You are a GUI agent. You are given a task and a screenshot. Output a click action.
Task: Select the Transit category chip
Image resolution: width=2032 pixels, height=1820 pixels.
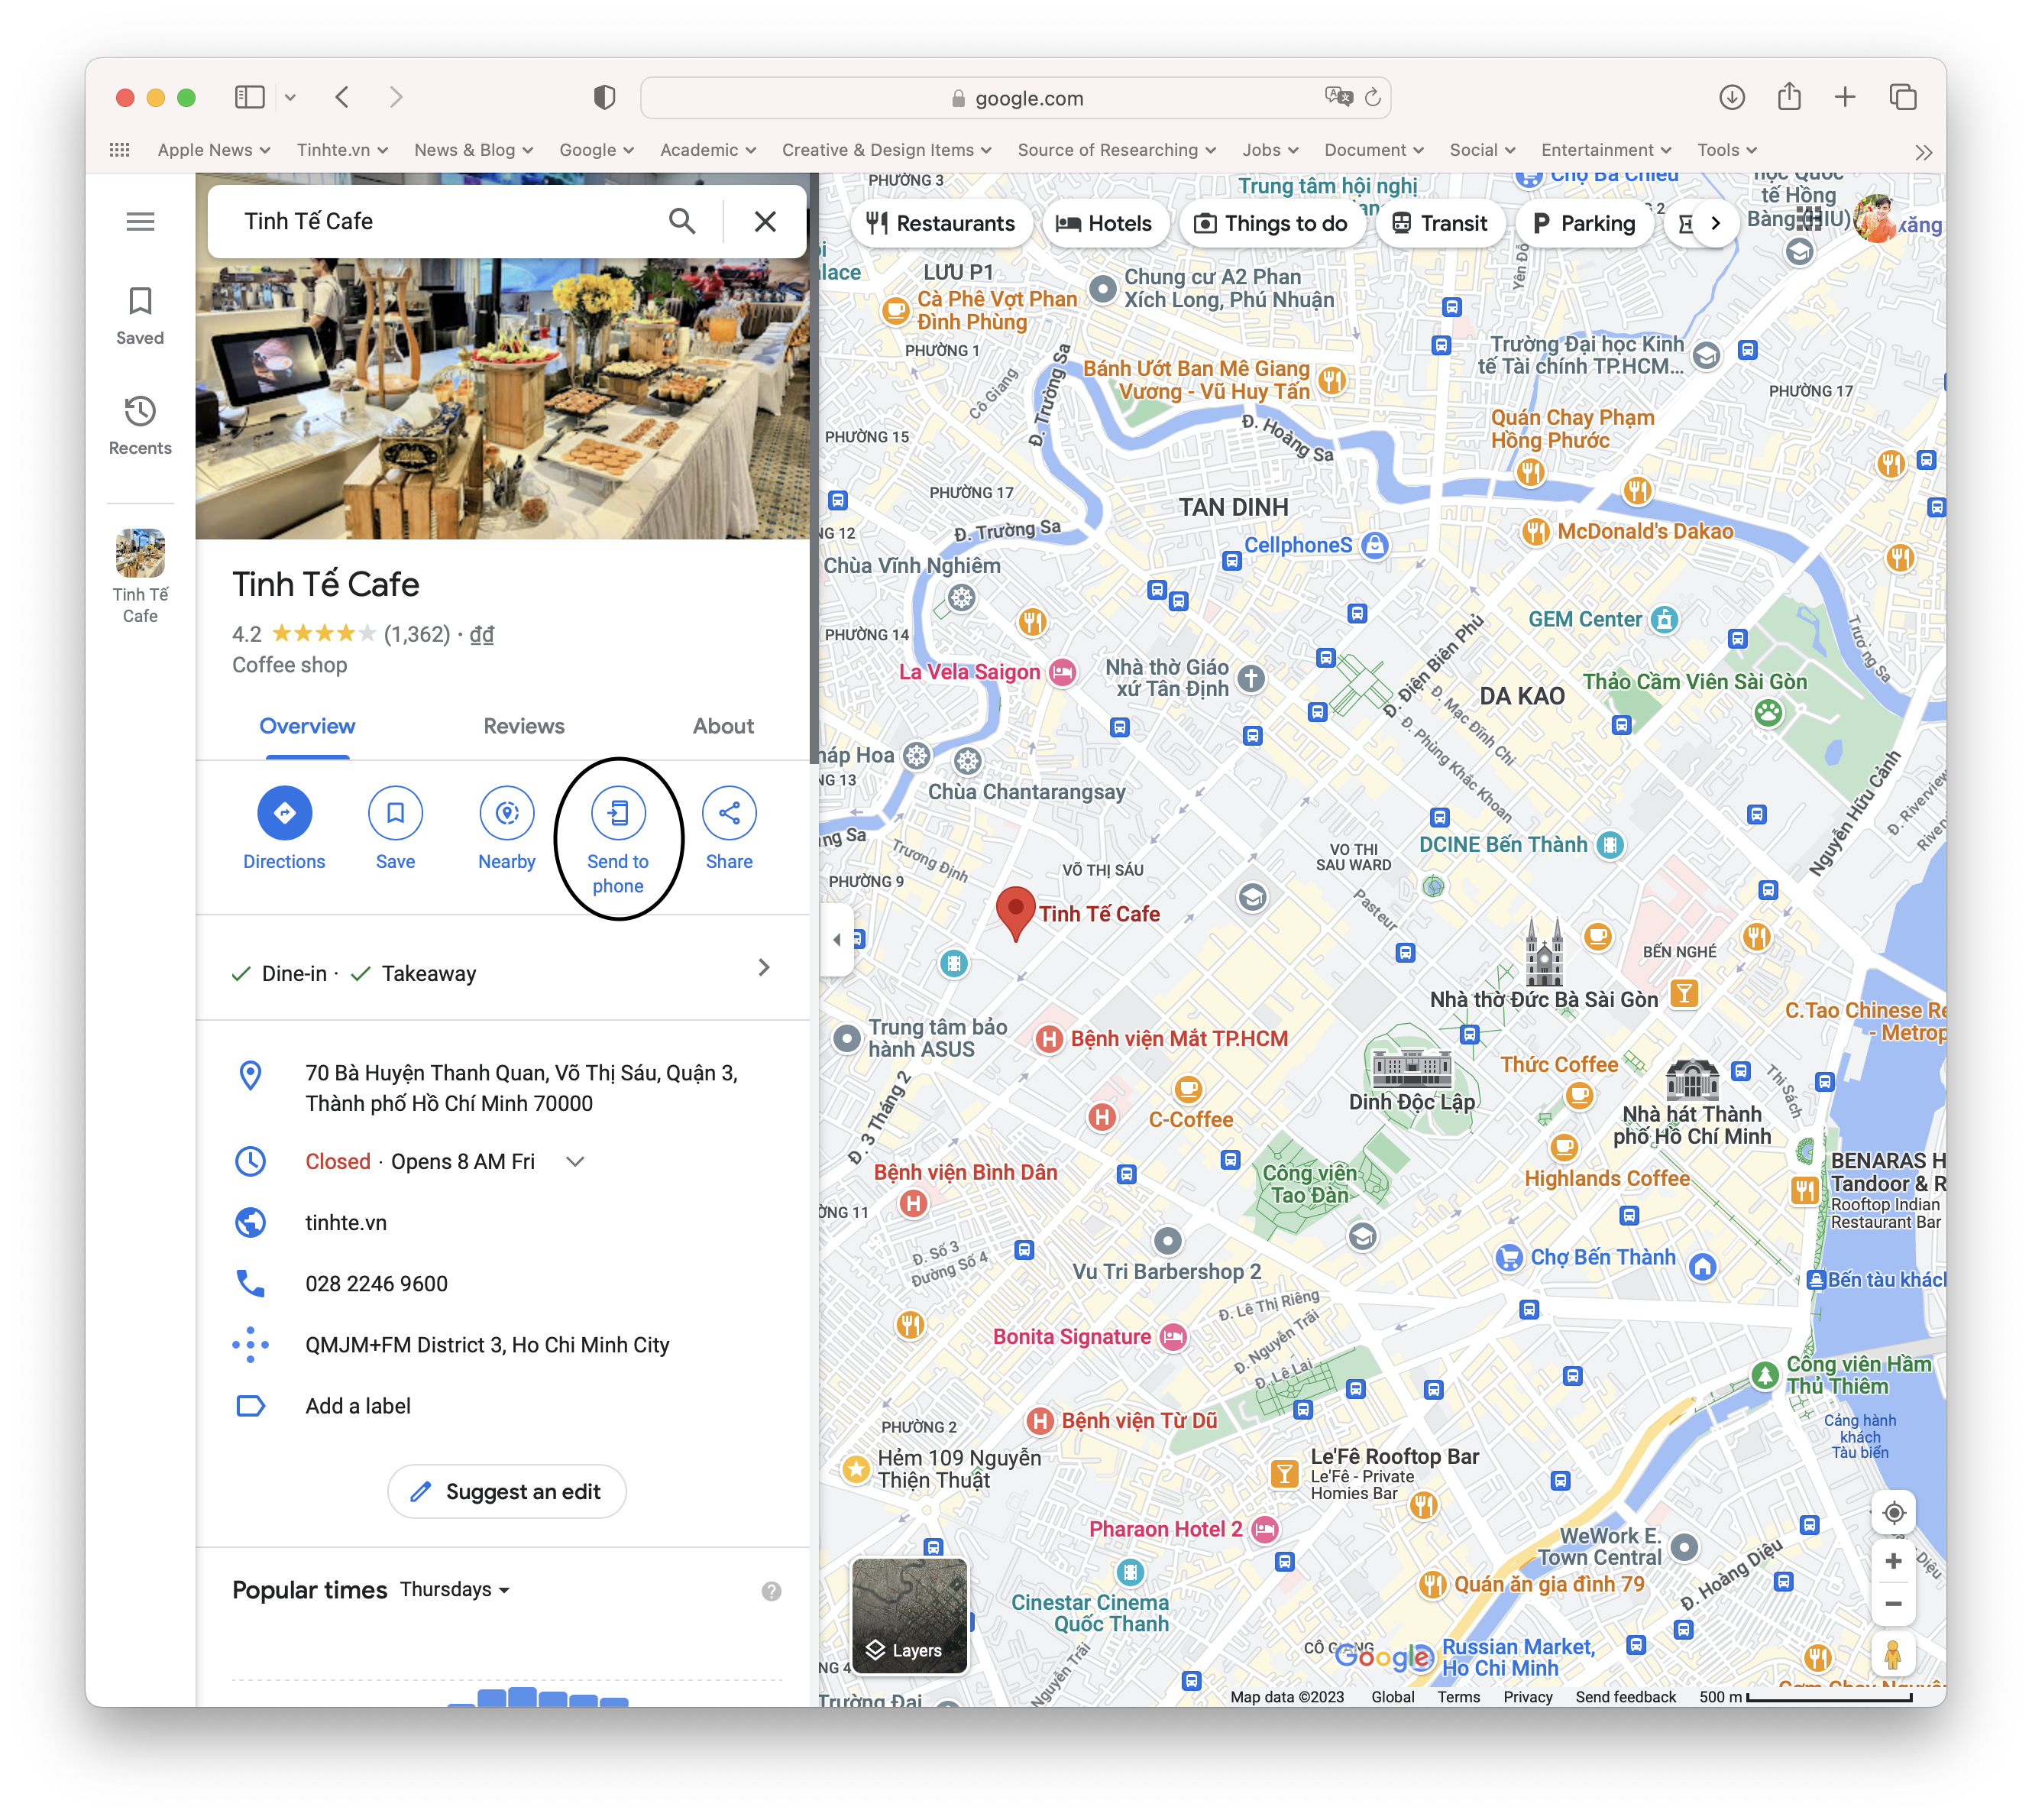[1439, 223]
